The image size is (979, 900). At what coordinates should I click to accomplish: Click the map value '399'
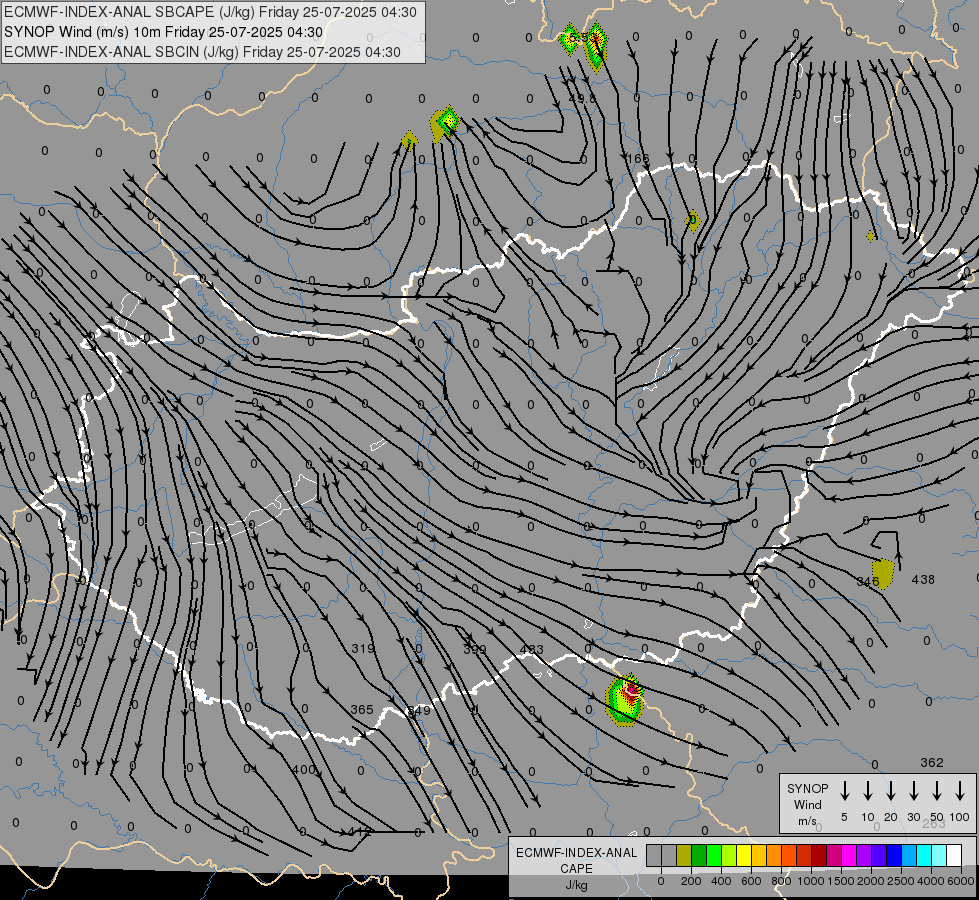[x=475, y=650]
